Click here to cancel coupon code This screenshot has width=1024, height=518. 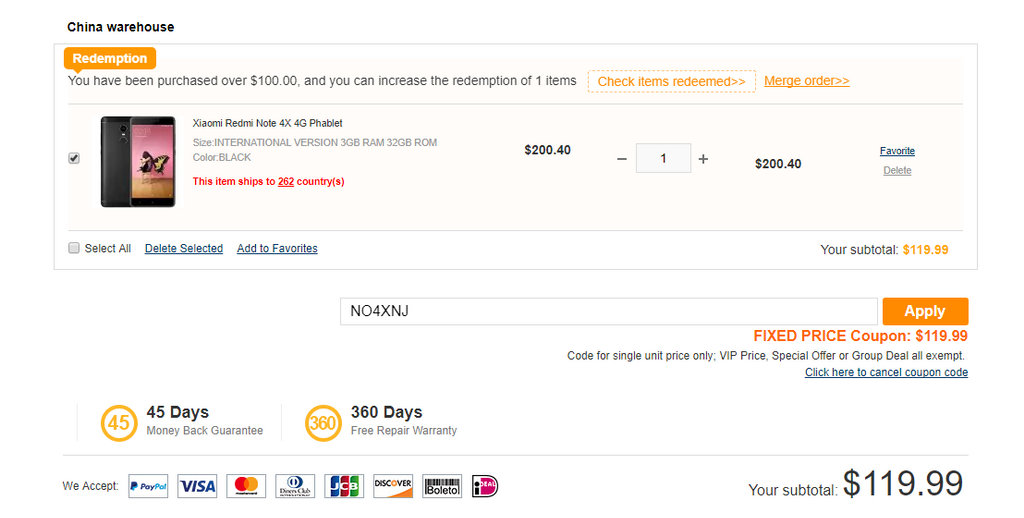[886, 373]
